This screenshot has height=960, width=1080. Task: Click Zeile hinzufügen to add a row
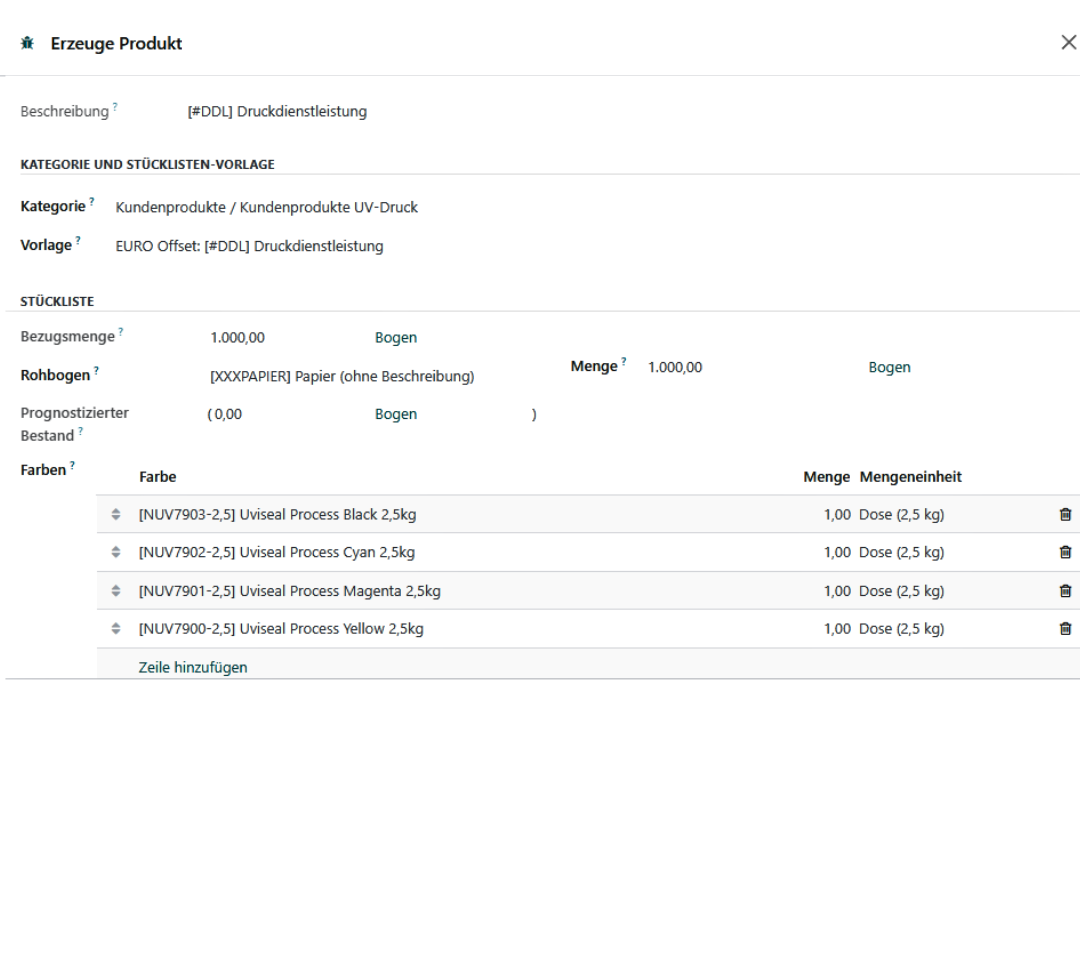coord(192,667)
